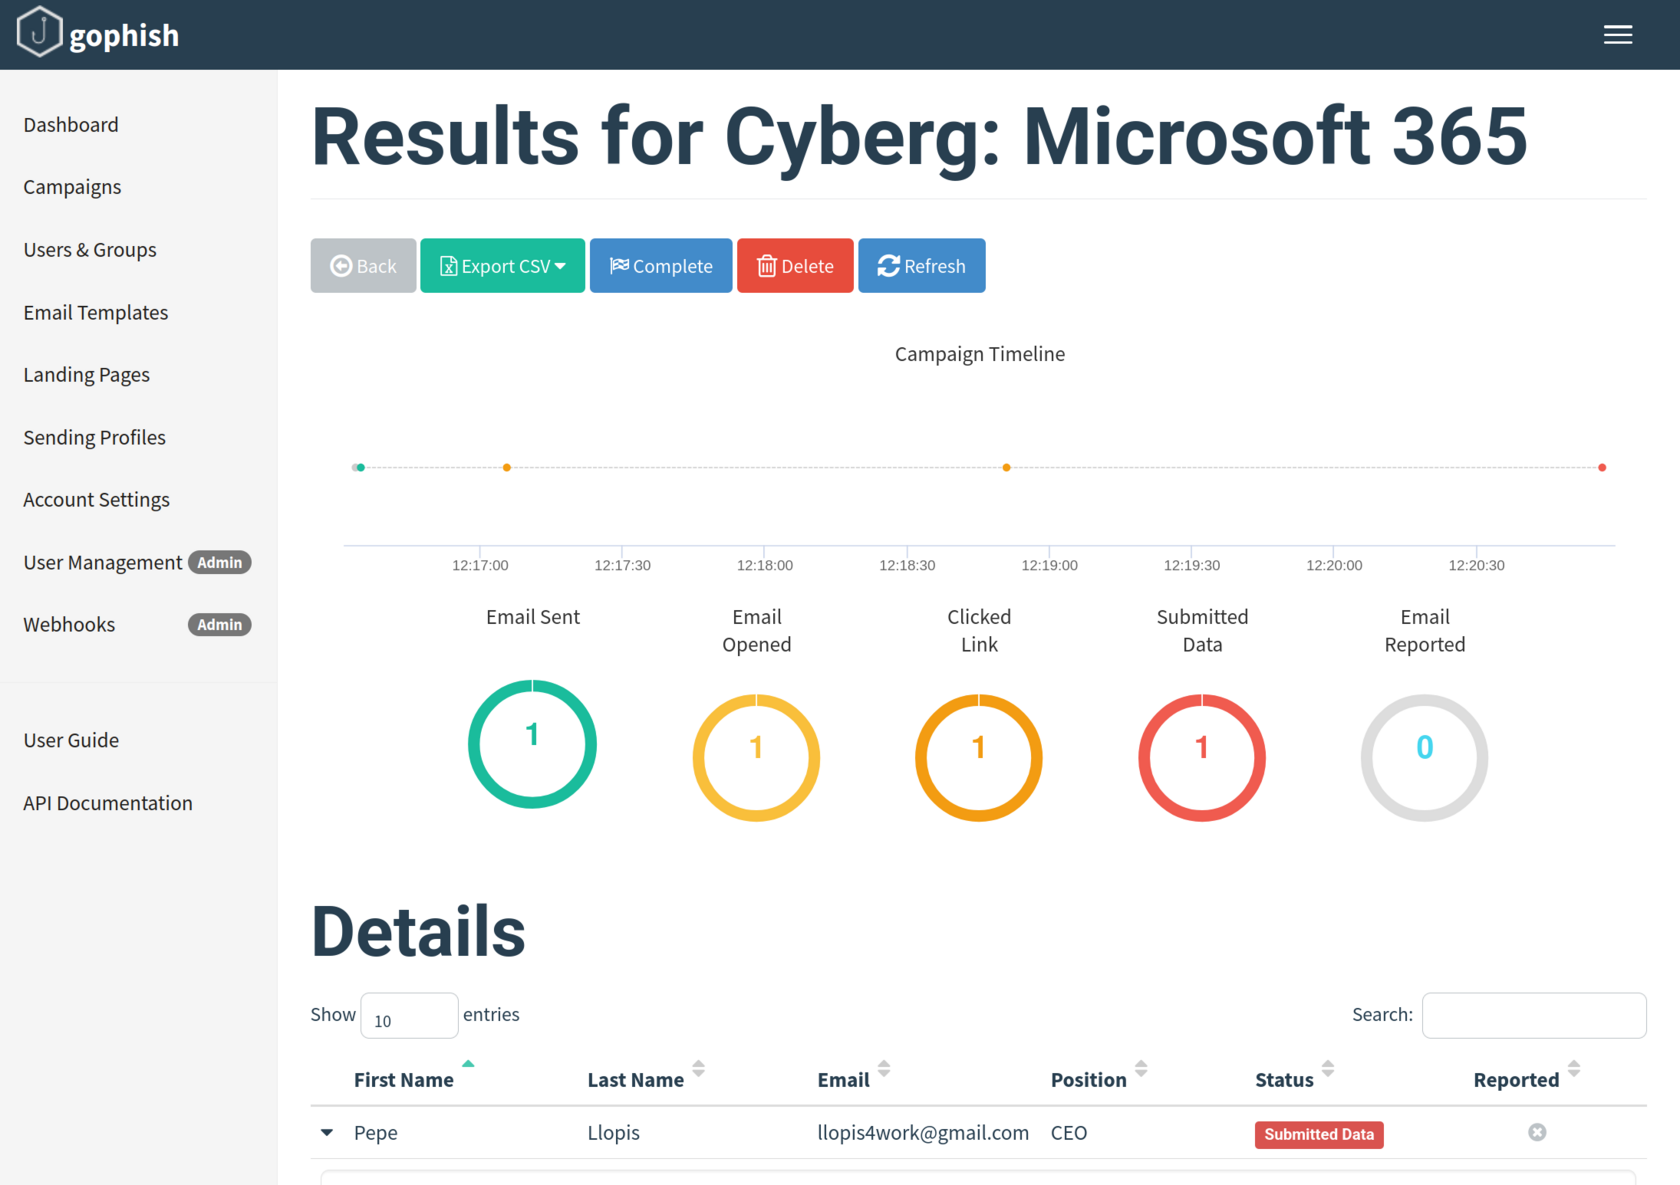This screenshot has width=1680, height=1185.
Task: Mark campaign as Complete
Action: (x=661, y=266)
